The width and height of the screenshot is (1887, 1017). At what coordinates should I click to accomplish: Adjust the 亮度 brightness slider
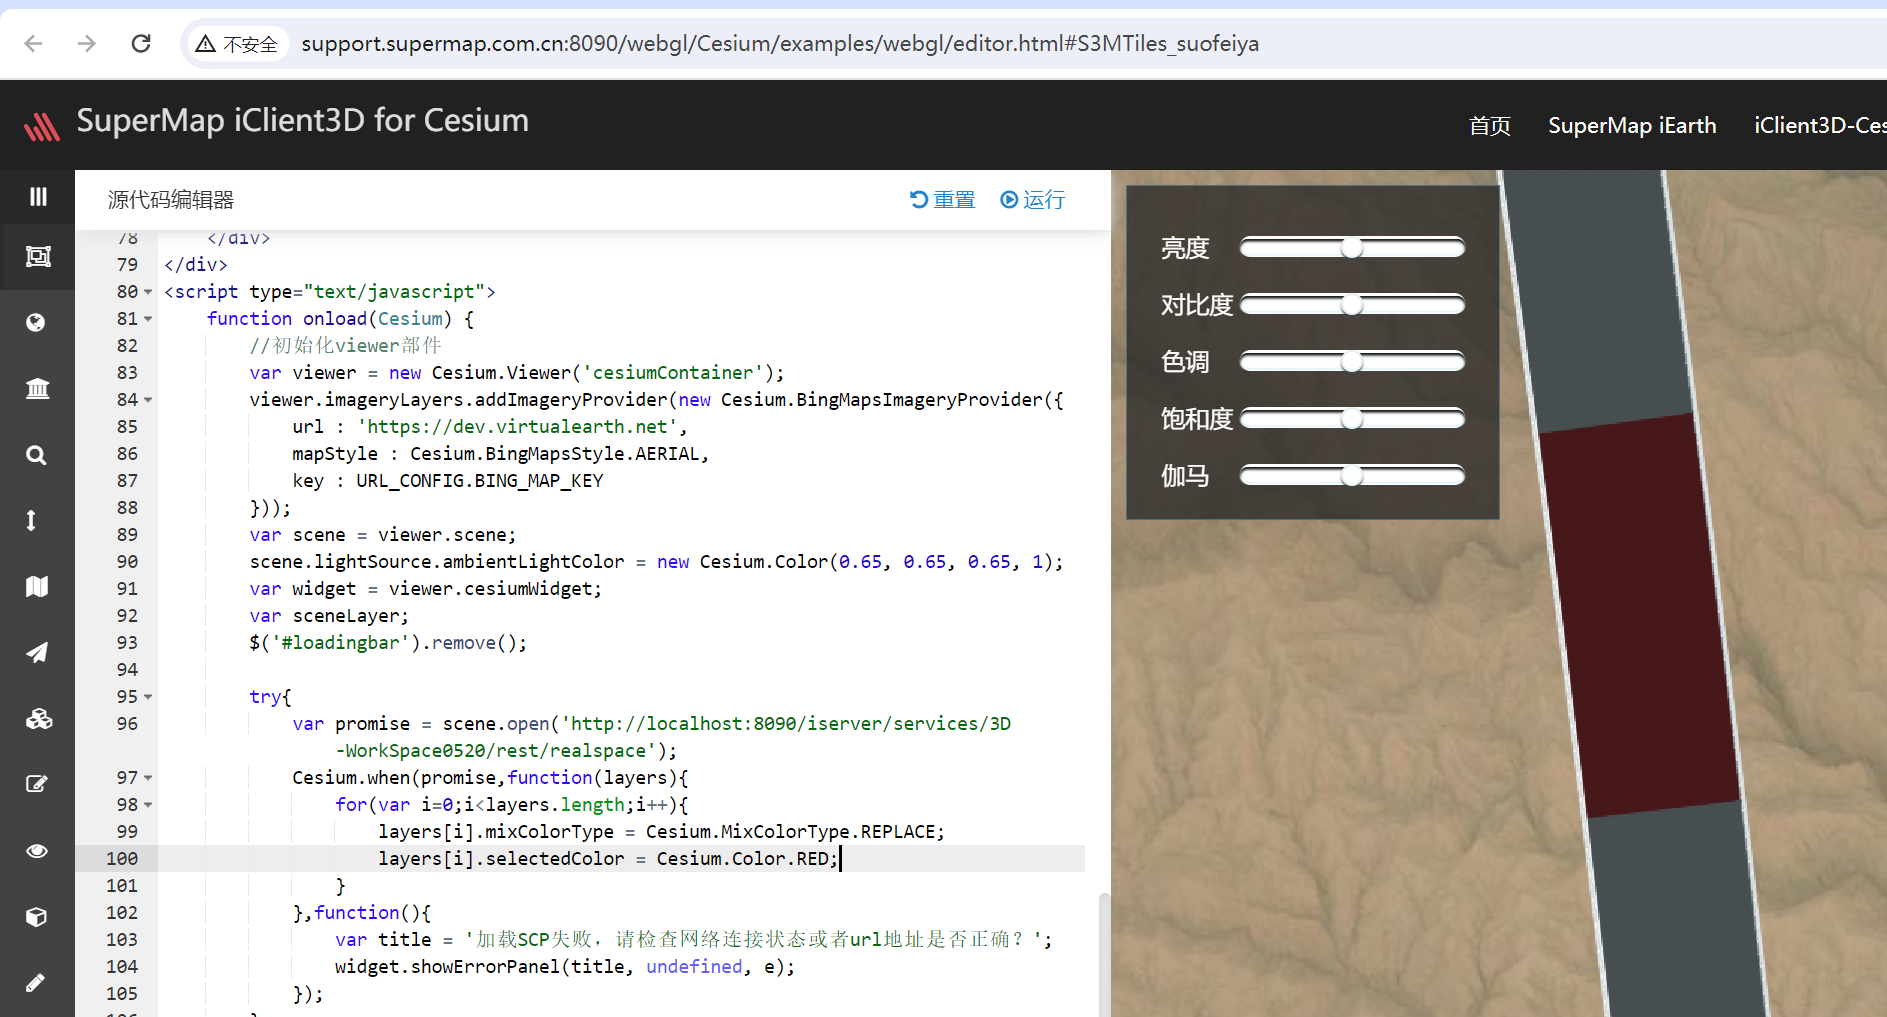coord(1352,247)
